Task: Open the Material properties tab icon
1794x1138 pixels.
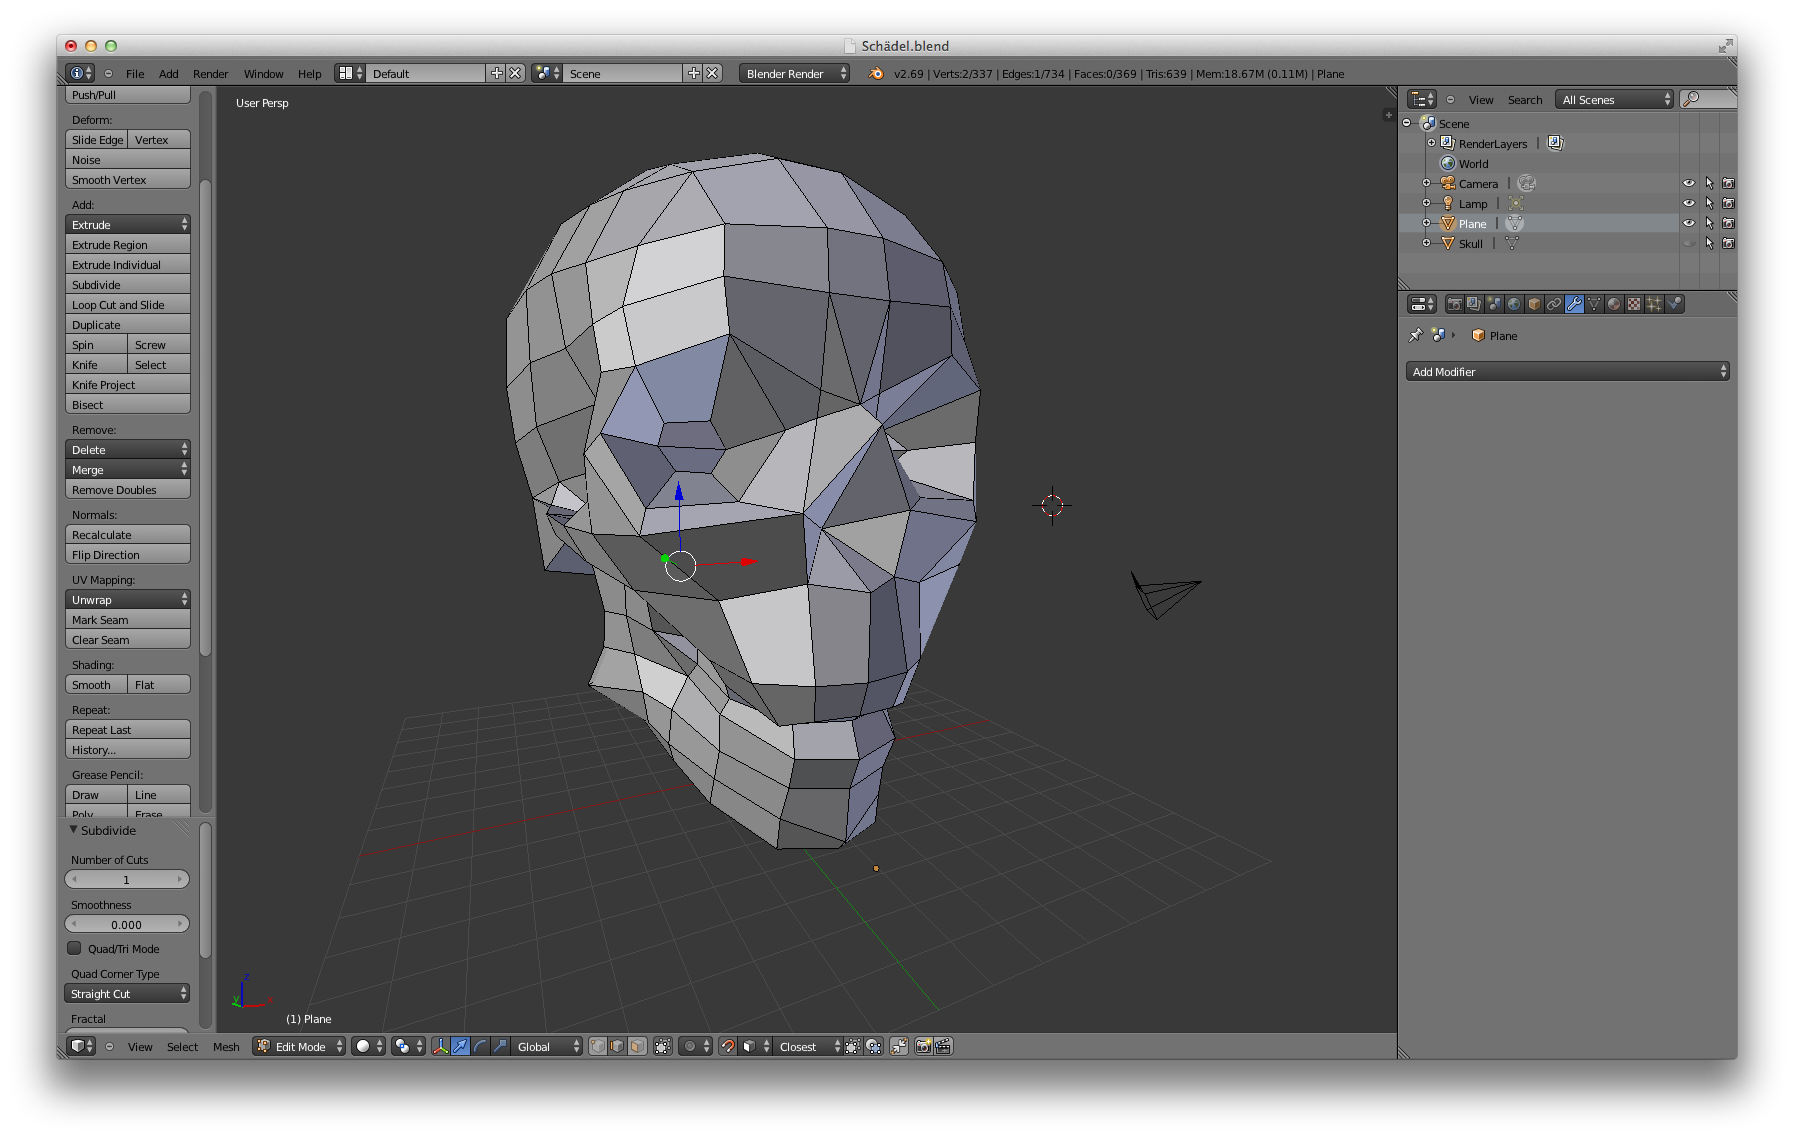Action: [1614, 304]
